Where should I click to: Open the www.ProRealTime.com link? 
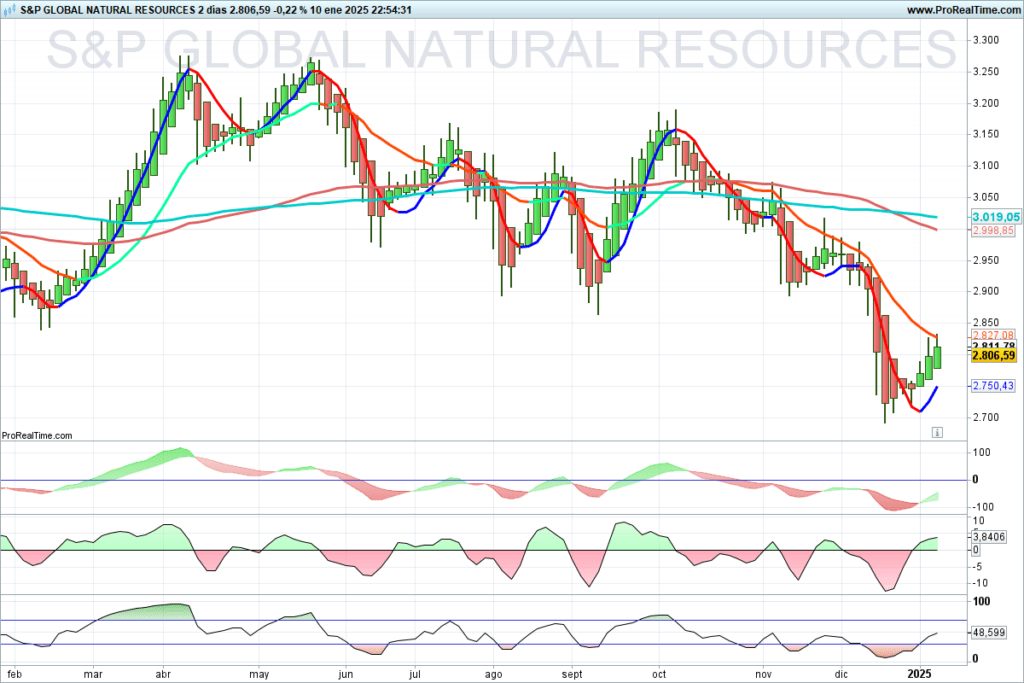coord(963,10)
